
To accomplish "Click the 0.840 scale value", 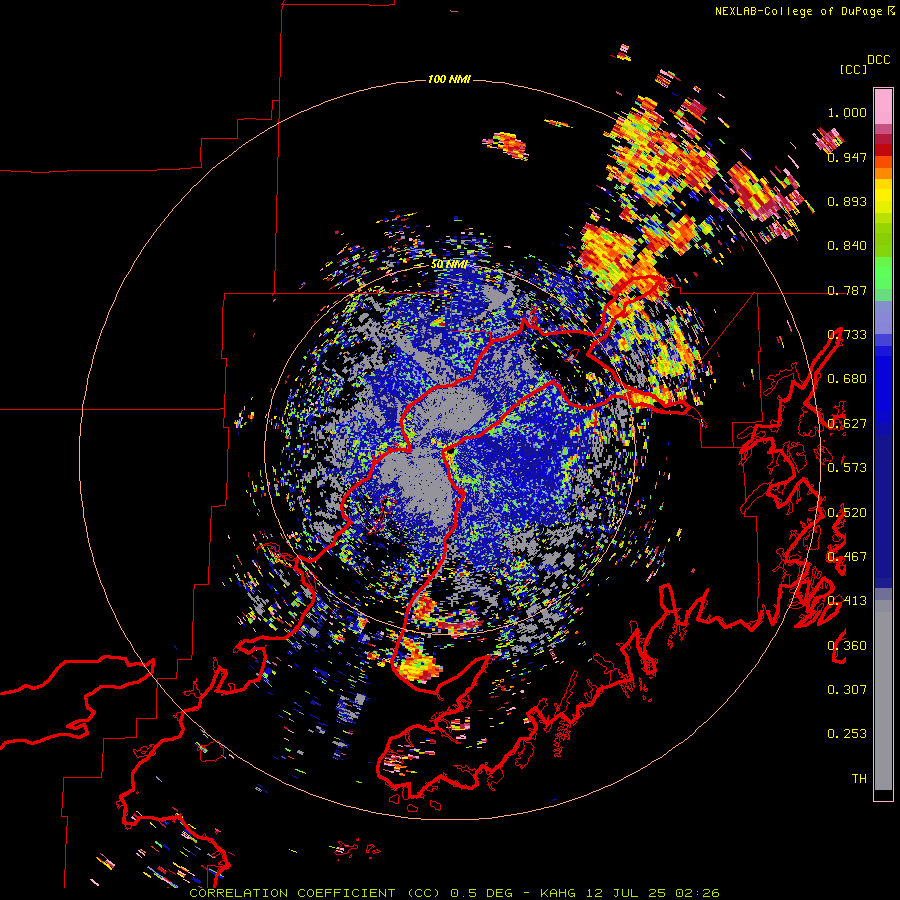I will click(x=847, y=246).
